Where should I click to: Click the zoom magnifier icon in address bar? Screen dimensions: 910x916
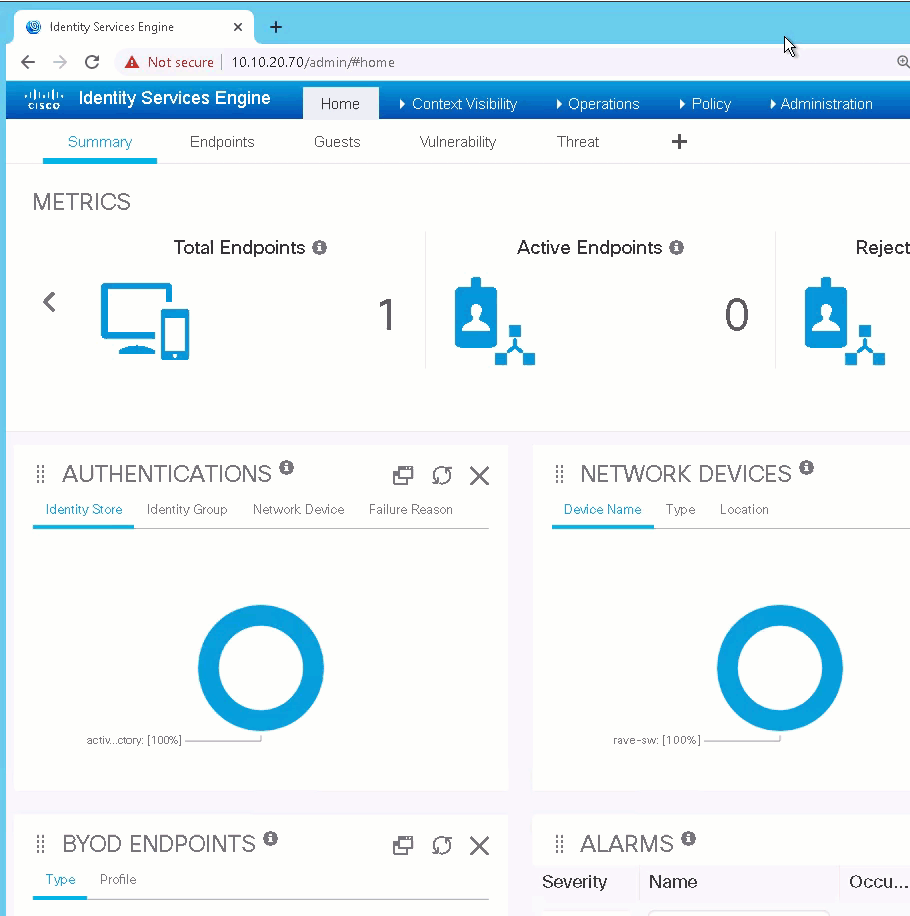tap(902, 62)
